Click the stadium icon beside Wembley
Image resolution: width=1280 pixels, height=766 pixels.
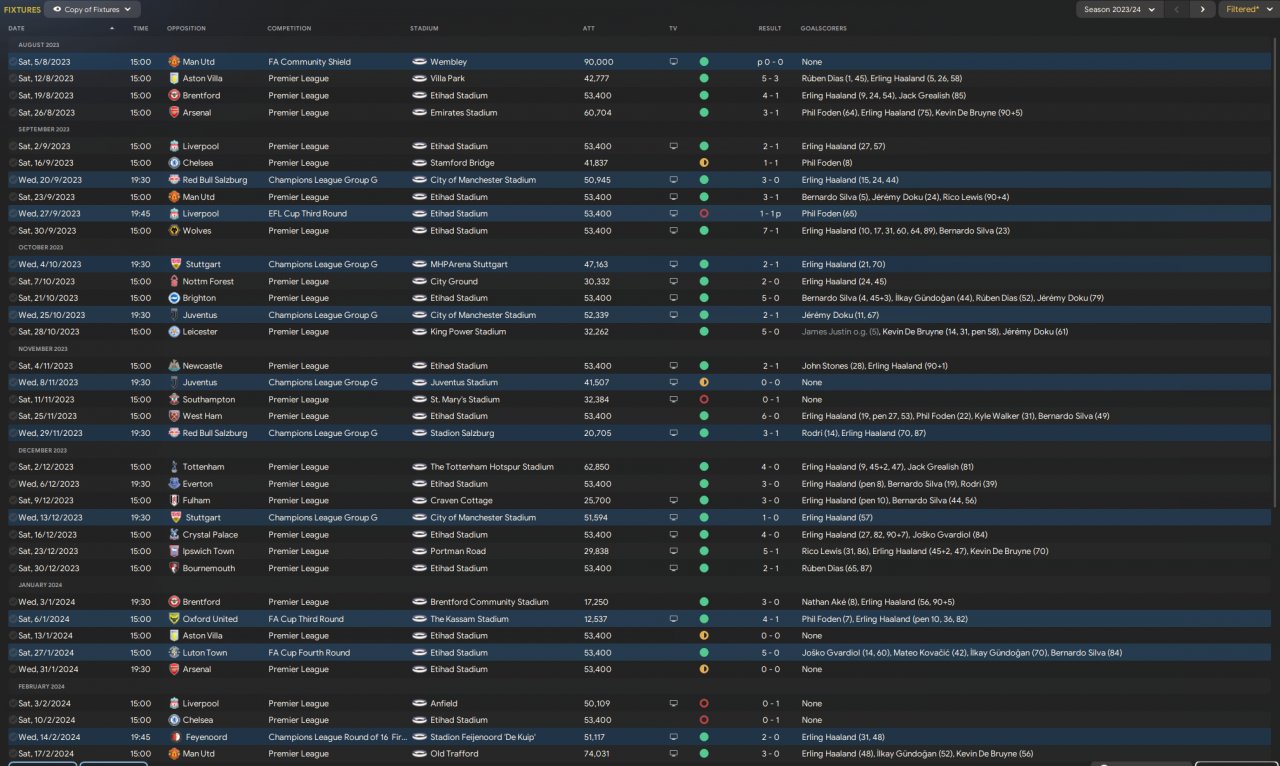(420, 62)
